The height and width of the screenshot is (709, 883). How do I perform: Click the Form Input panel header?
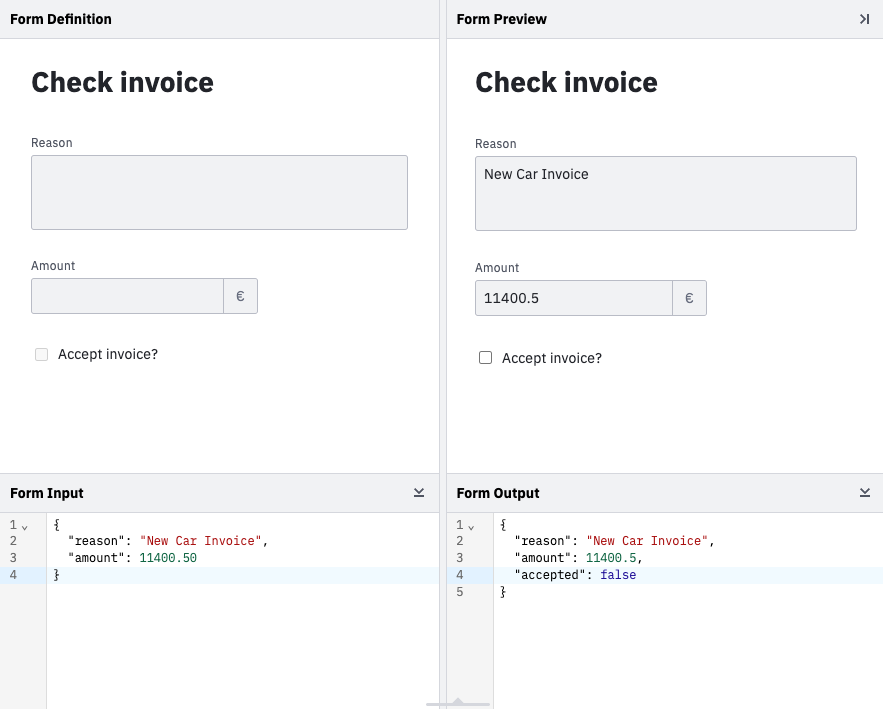click(x=219, y=493)
